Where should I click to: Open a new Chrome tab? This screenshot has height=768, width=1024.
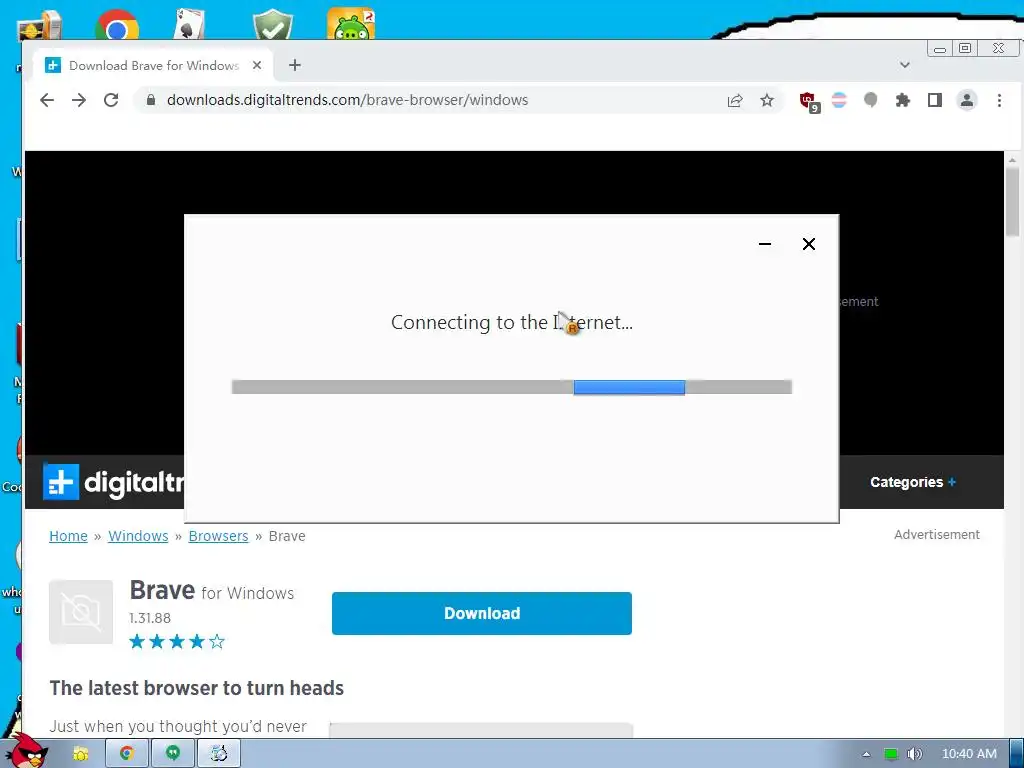(x=295, y=65)
